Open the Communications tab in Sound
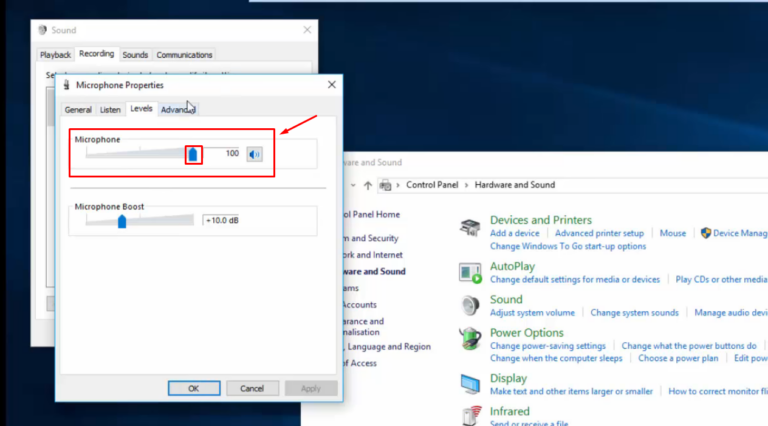The image size is (768, 426). 184,55
